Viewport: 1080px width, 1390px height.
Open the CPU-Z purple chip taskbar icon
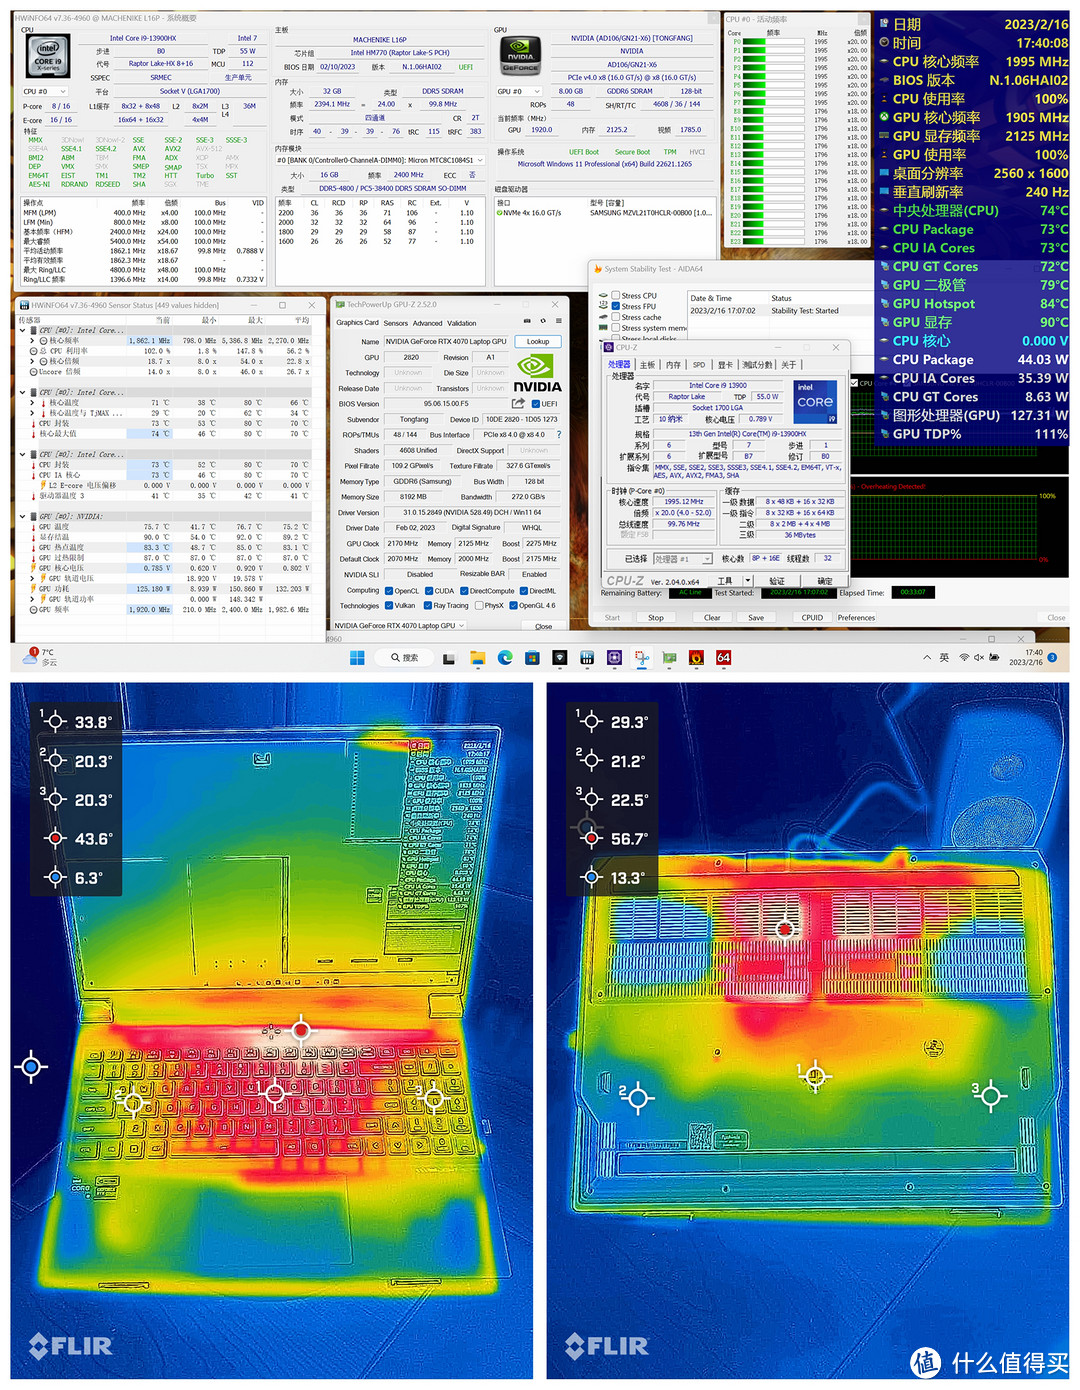[614, 658]
